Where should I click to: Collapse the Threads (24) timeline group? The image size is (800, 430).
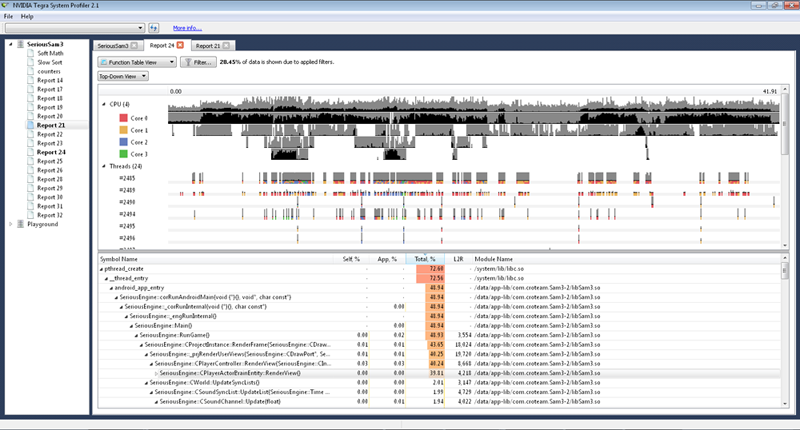click(x=104, y=166)
